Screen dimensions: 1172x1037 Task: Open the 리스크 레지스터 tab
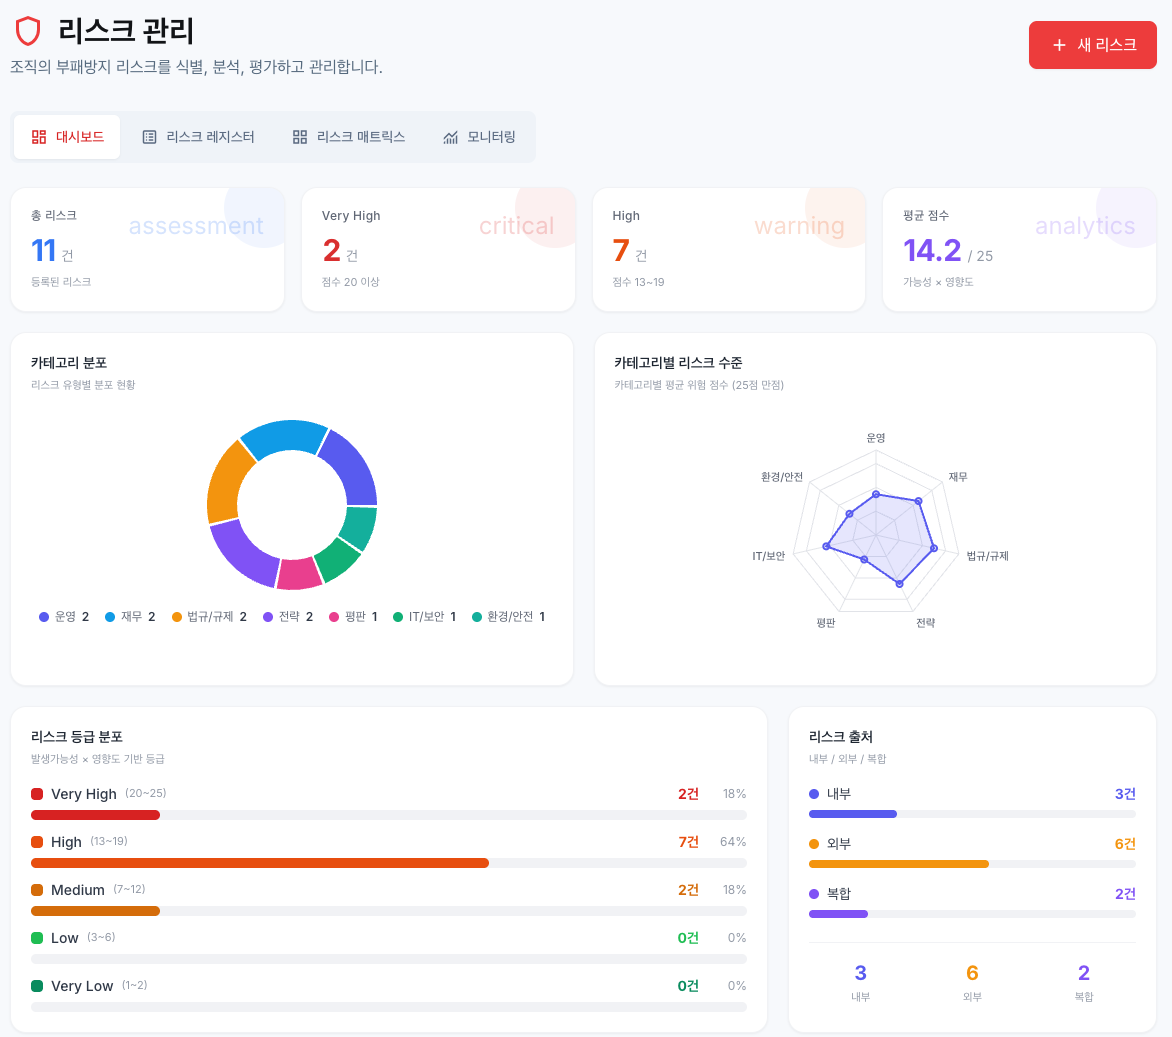click(198, 137)
